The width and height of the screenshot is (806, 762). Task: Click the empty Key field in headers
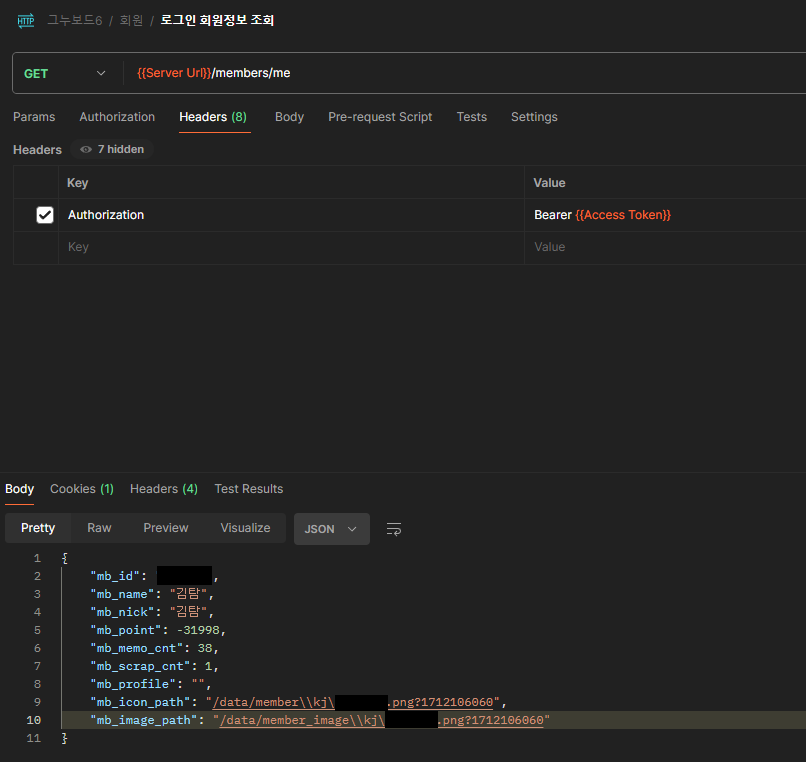tap(290, 247)
